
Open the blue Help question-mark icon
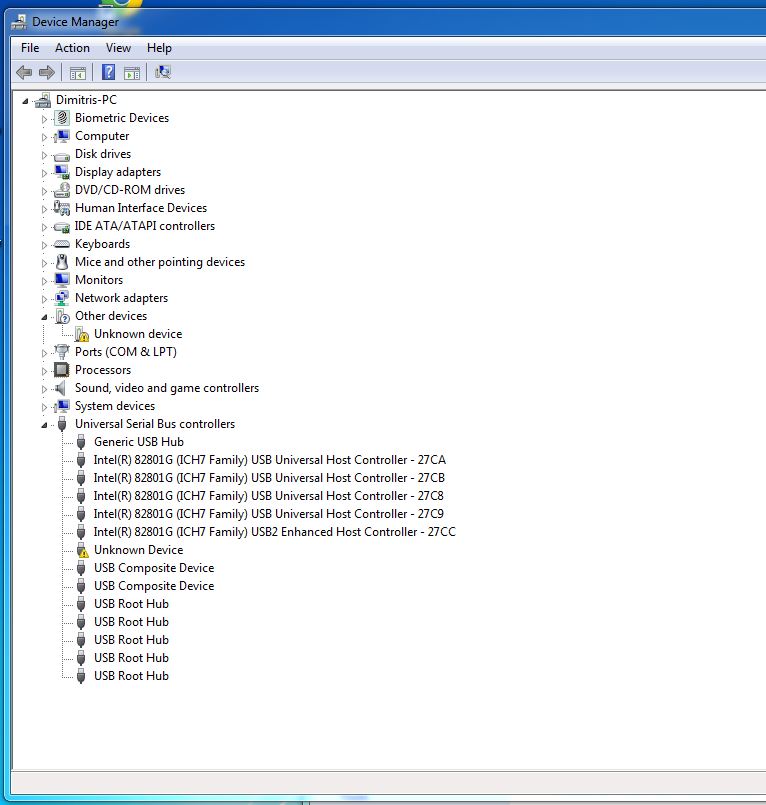click(108, 72)
